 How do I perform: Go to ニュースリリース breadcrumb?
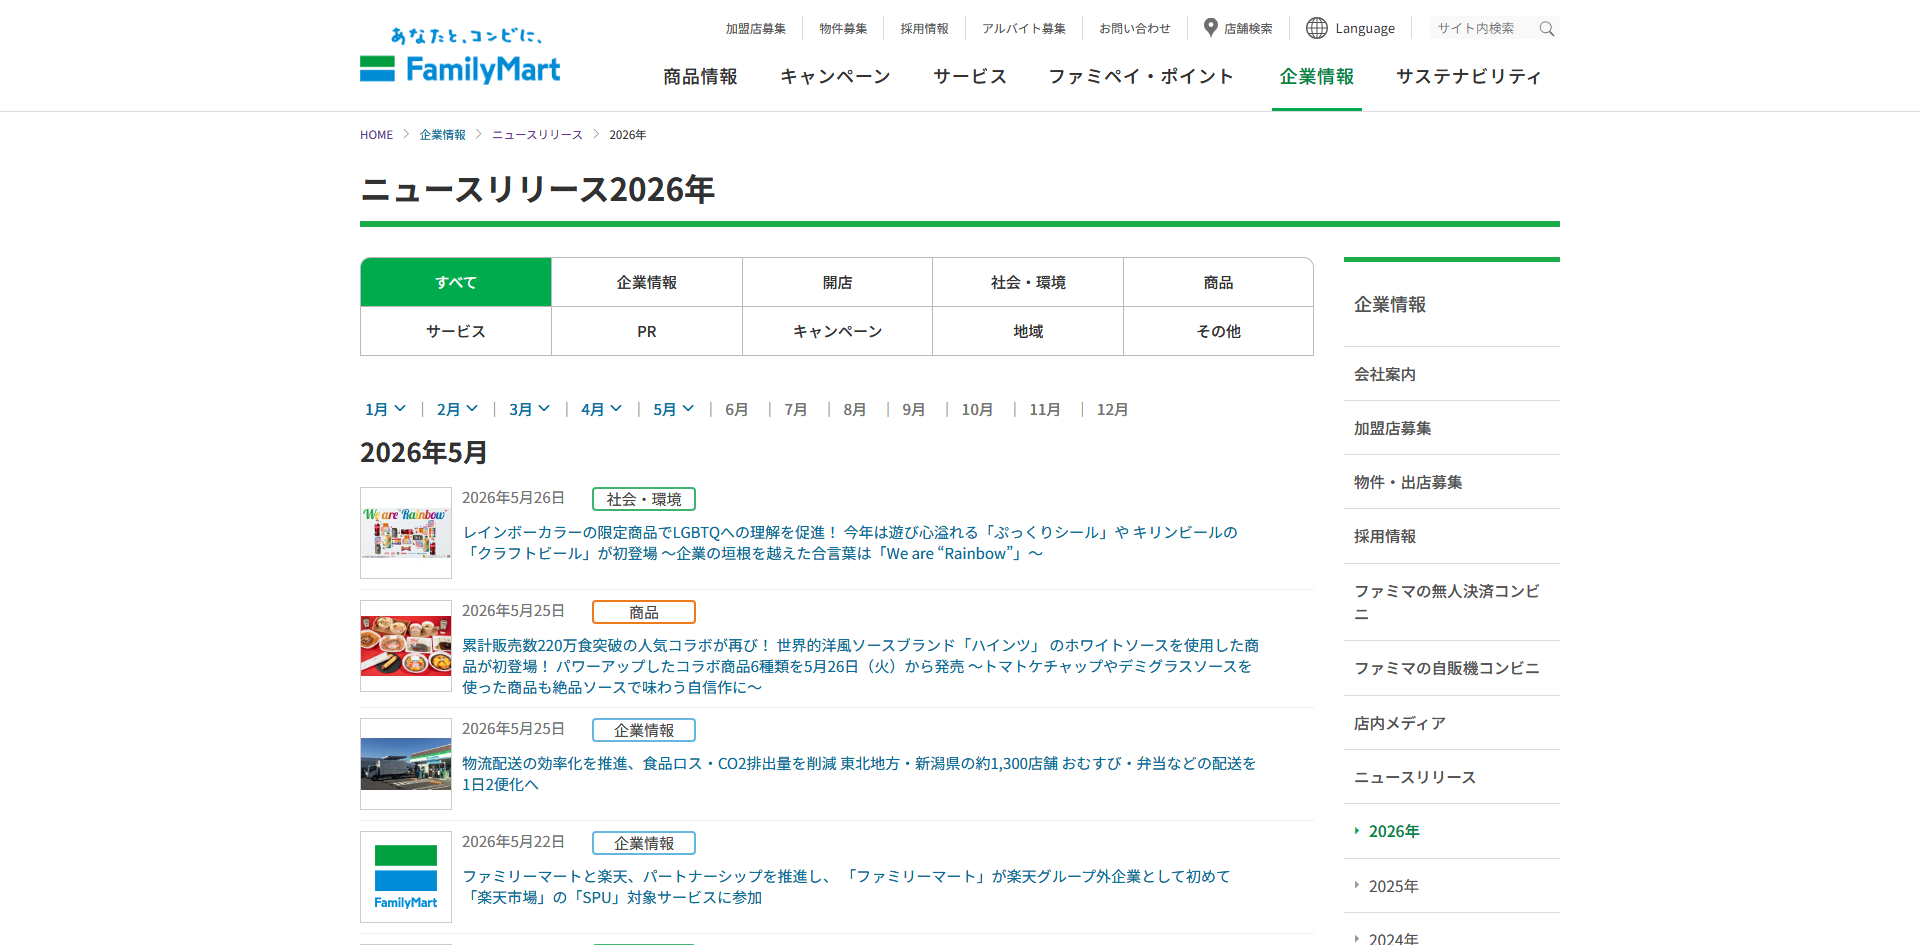click(x=537, y=135)
